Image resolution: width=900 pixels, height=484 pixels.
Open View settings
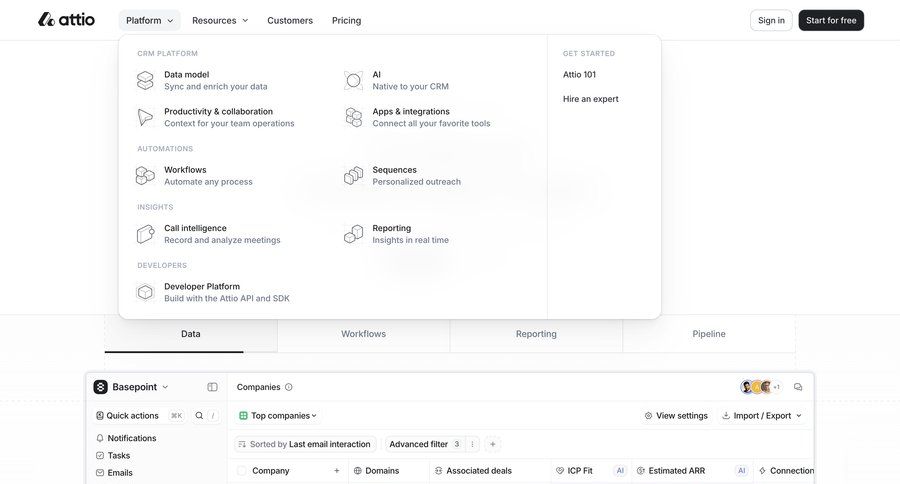coord(676,416)
